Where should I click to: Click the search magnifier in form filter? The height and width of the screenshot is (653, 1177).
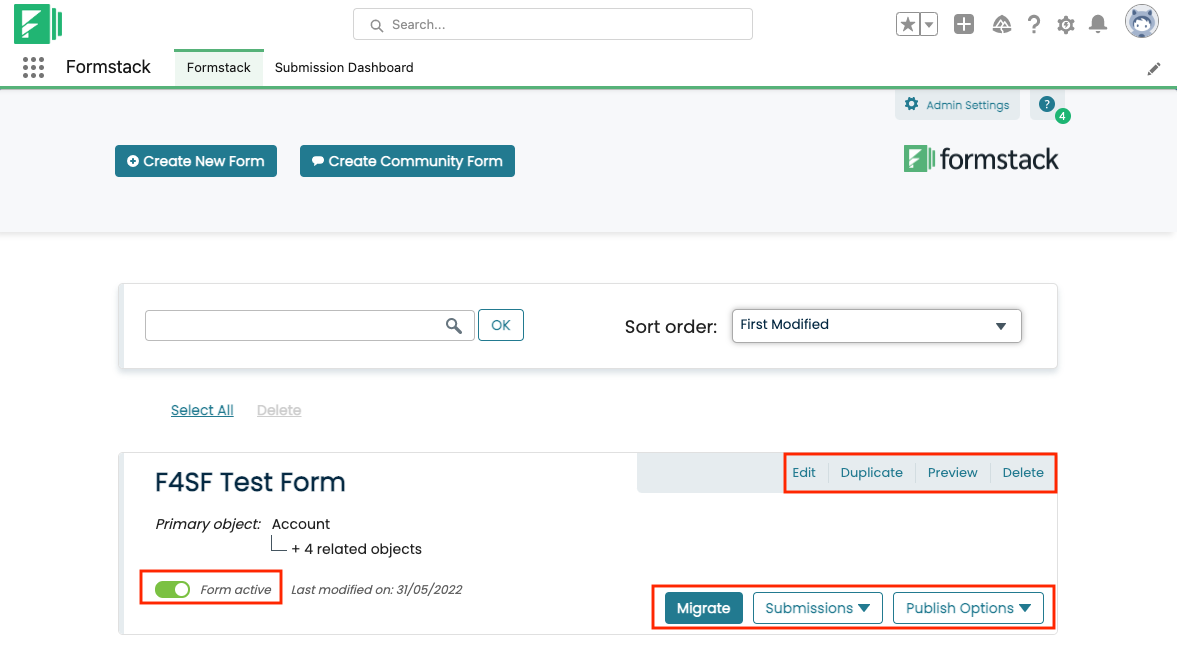pos(454,325)
